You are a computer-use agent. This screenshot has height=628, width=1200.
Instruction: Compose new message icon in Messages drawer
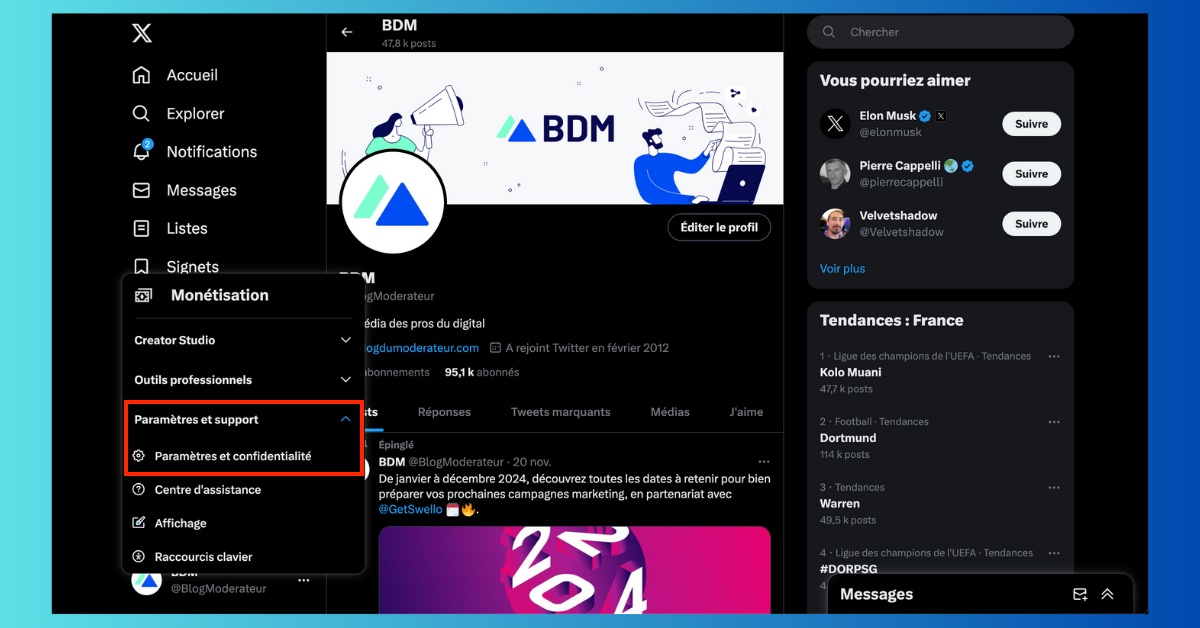pyautogui.click(x=1080, y=594)
